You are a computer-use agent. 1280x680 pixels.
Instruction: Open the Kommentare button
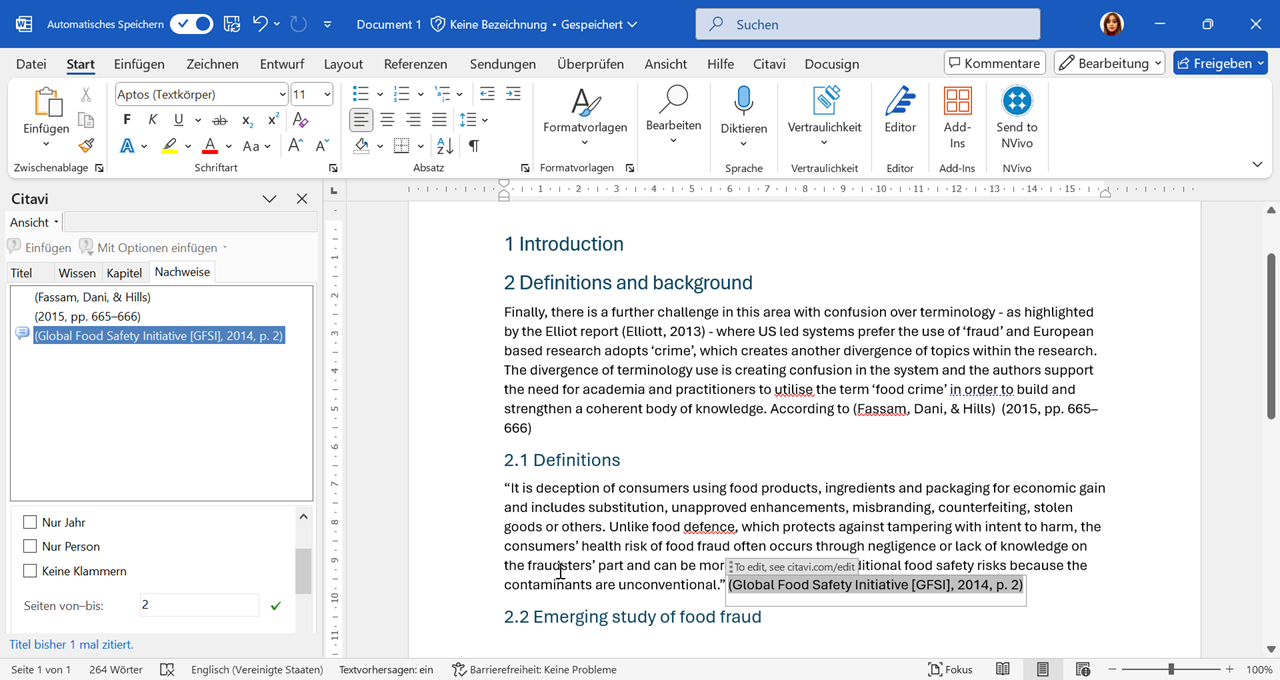pos(994,63)
